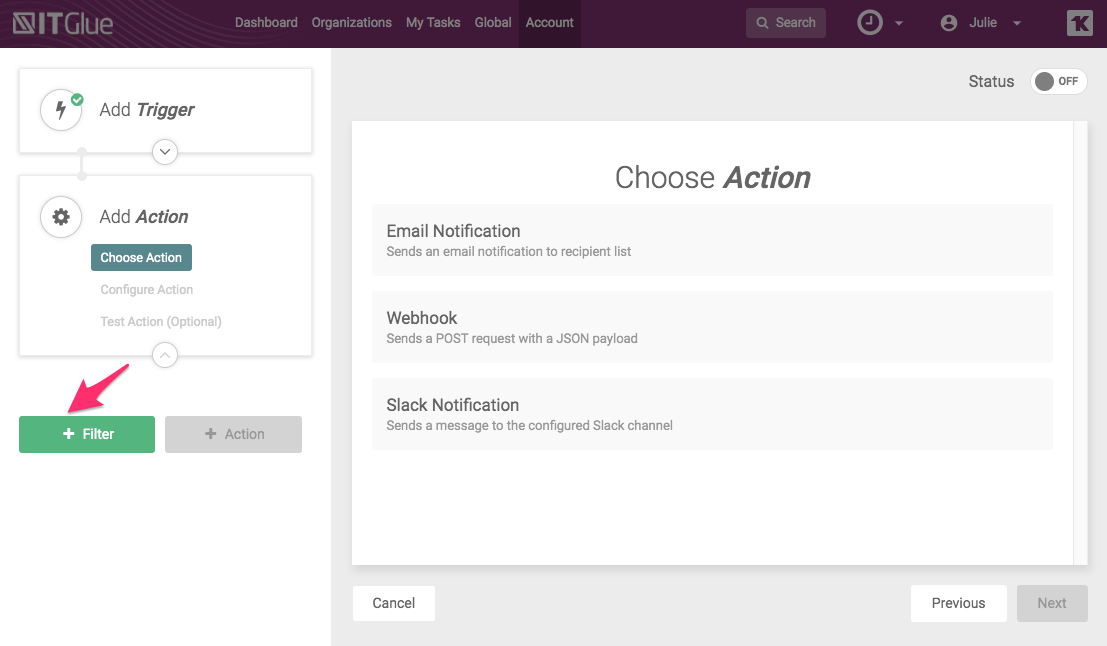Open the Organizations menu
This screenshot has width=1107, height=646.
(351, 23)
